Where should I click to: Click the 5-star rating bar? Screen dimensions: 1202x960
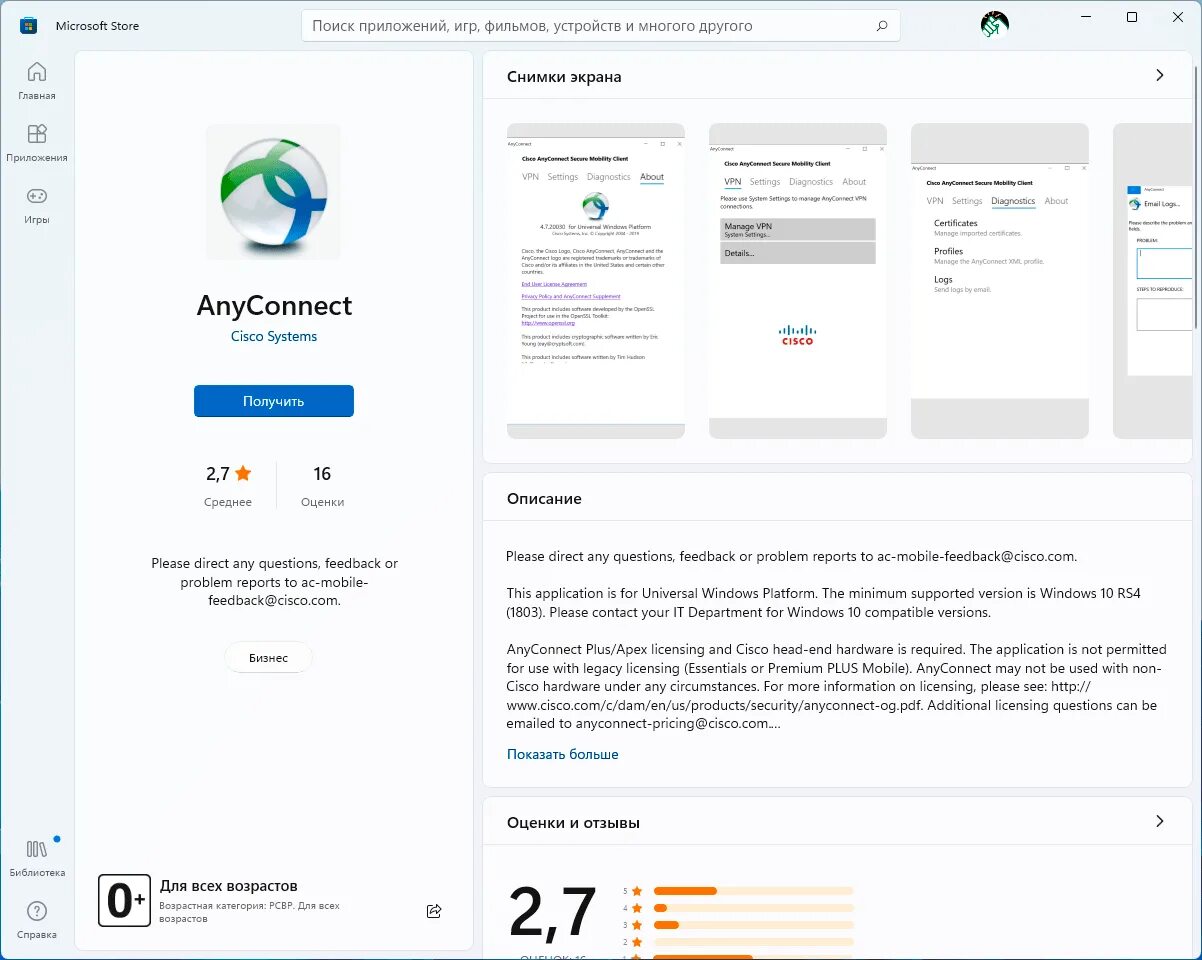753,891
